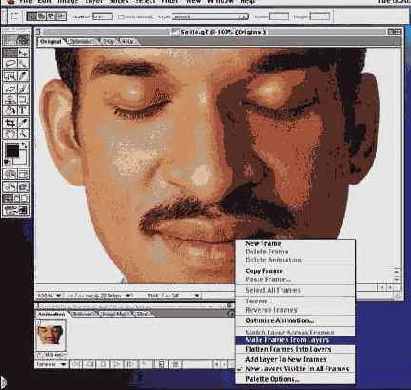This screenshot has height=390, width=411.
Task: Click the switch foreground/background colors arrow
Action: tap(24, 145)
